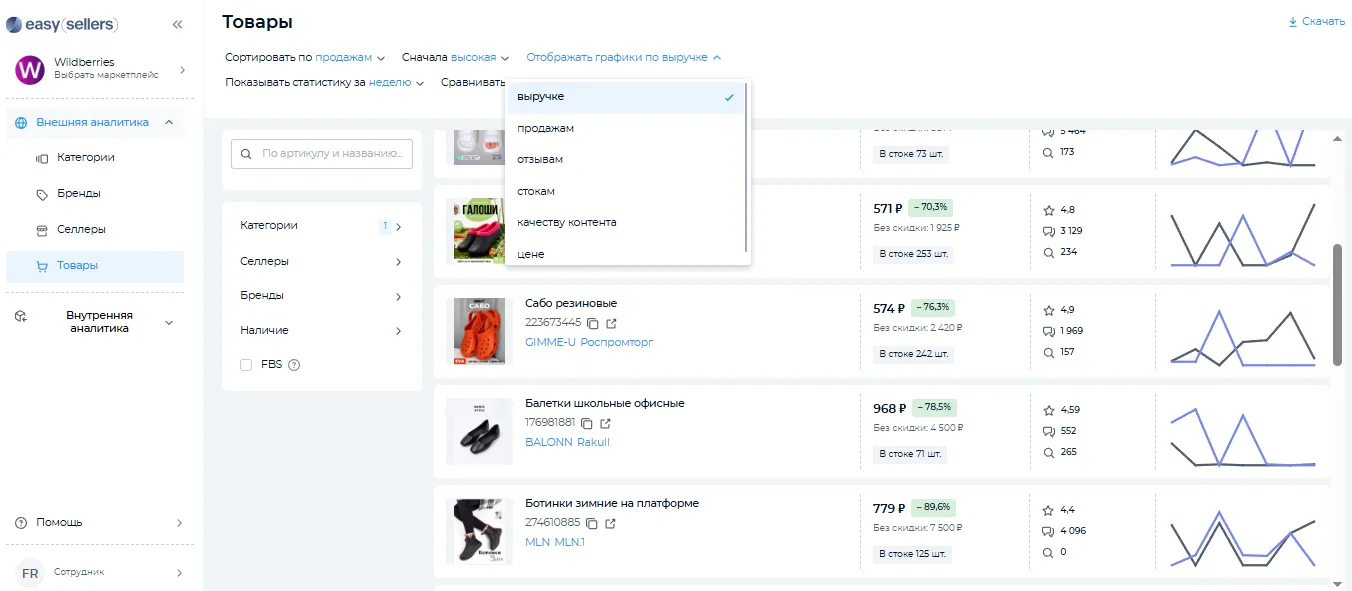This screenshot has height=591, width=1352.
Task: Select продажам option in dropdown list
Action: (545, 128)
